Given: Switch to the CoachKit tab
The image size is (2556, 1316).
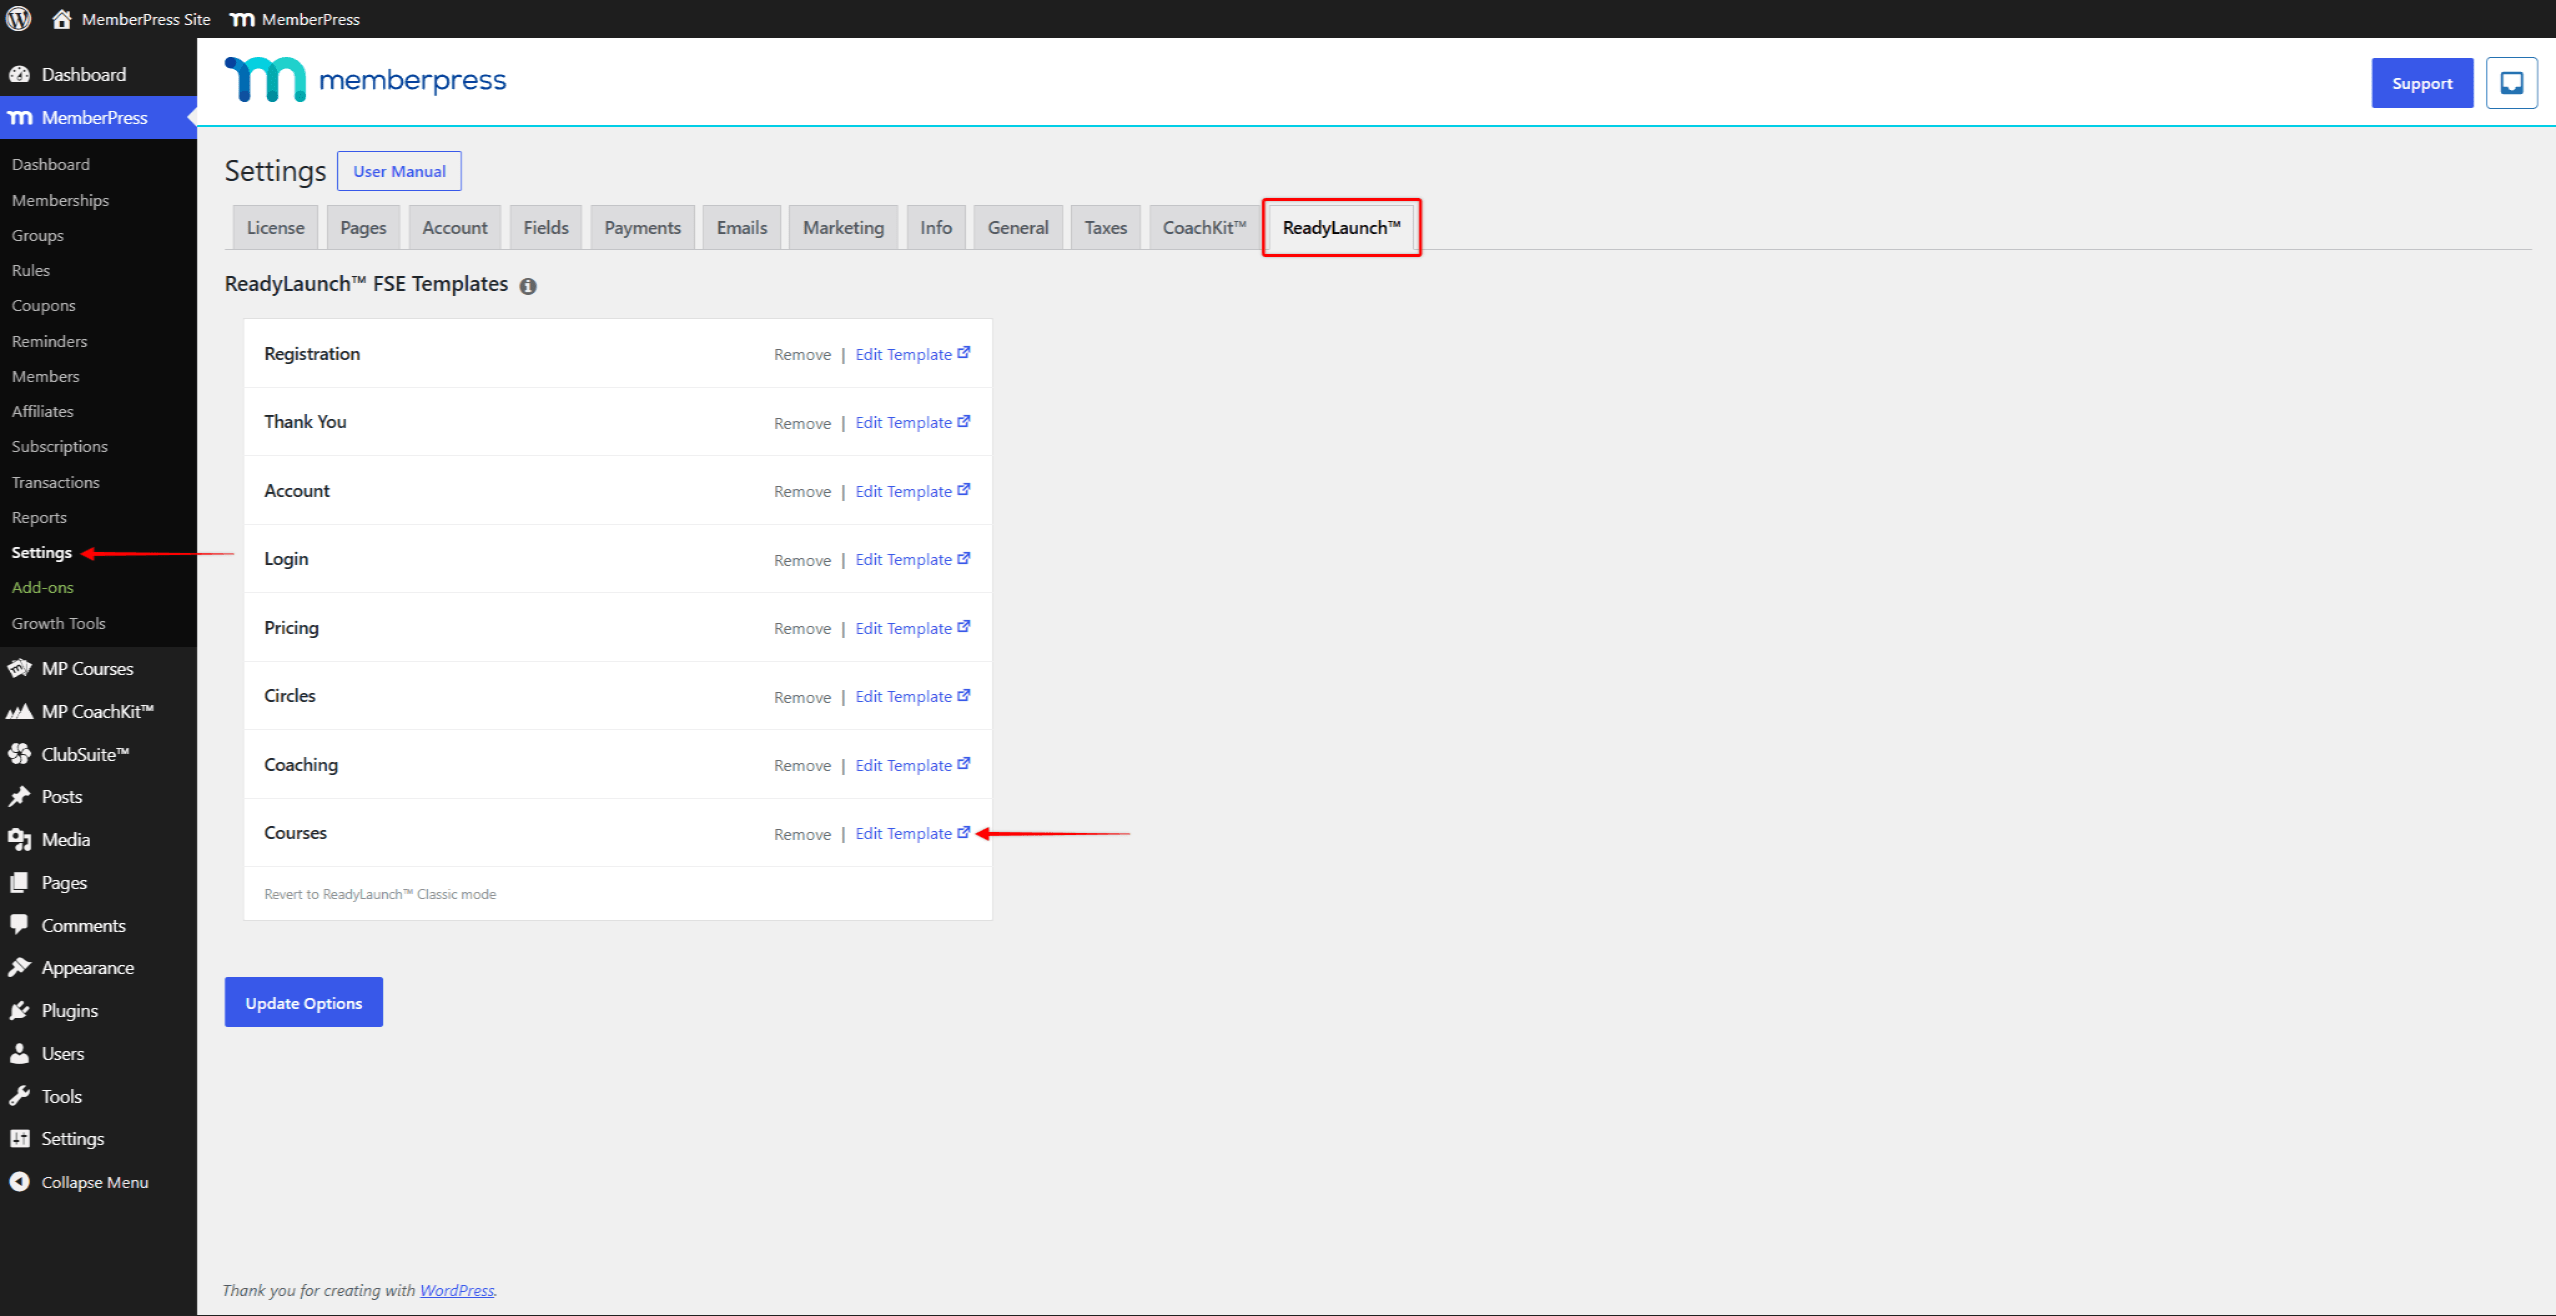Looking at the screenshot, I should (x=1204, y=228).
